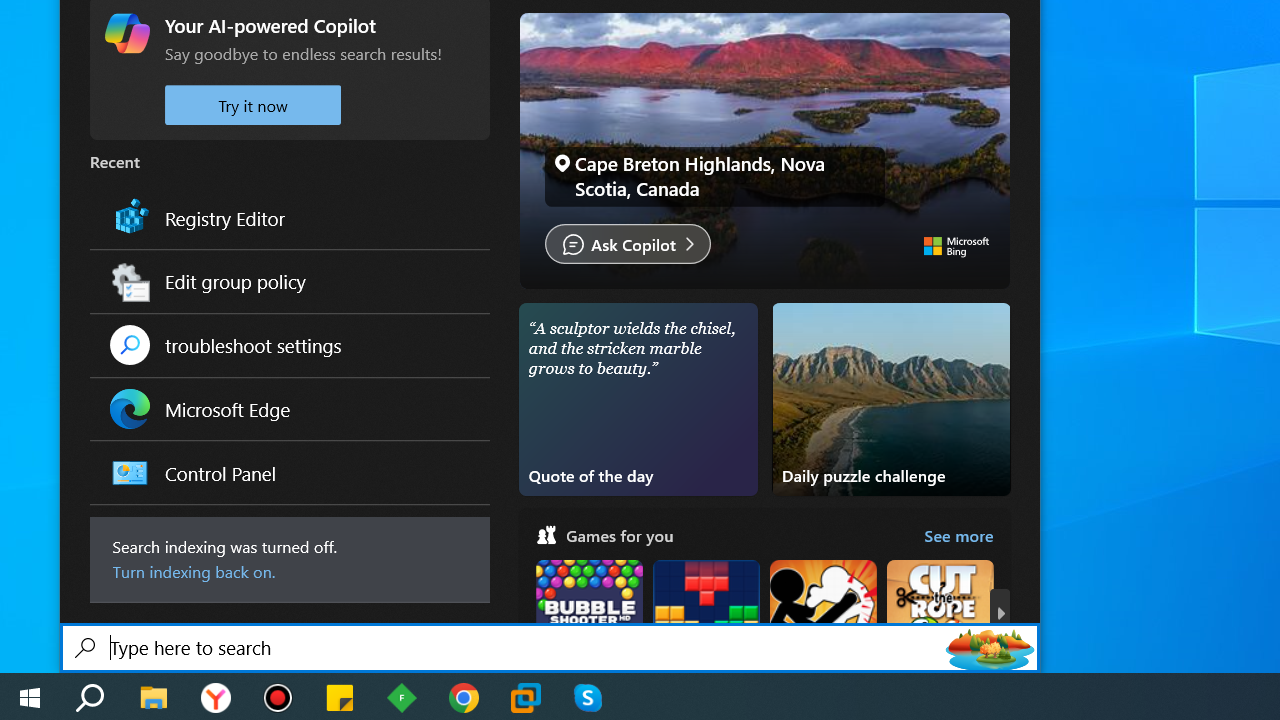Screen dimensions: 1280x720
Task: Open File Explorer on the taskbar
Action: point(154,697)
